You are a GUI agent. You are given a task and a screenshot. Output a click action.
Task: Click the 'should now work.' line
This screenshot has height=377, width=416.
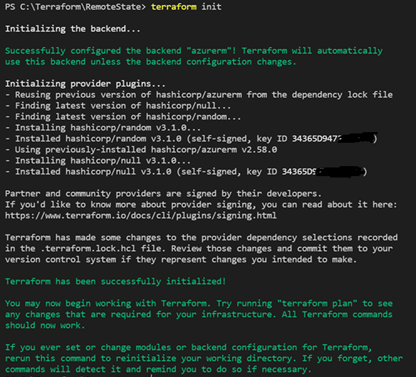(45, 325)
